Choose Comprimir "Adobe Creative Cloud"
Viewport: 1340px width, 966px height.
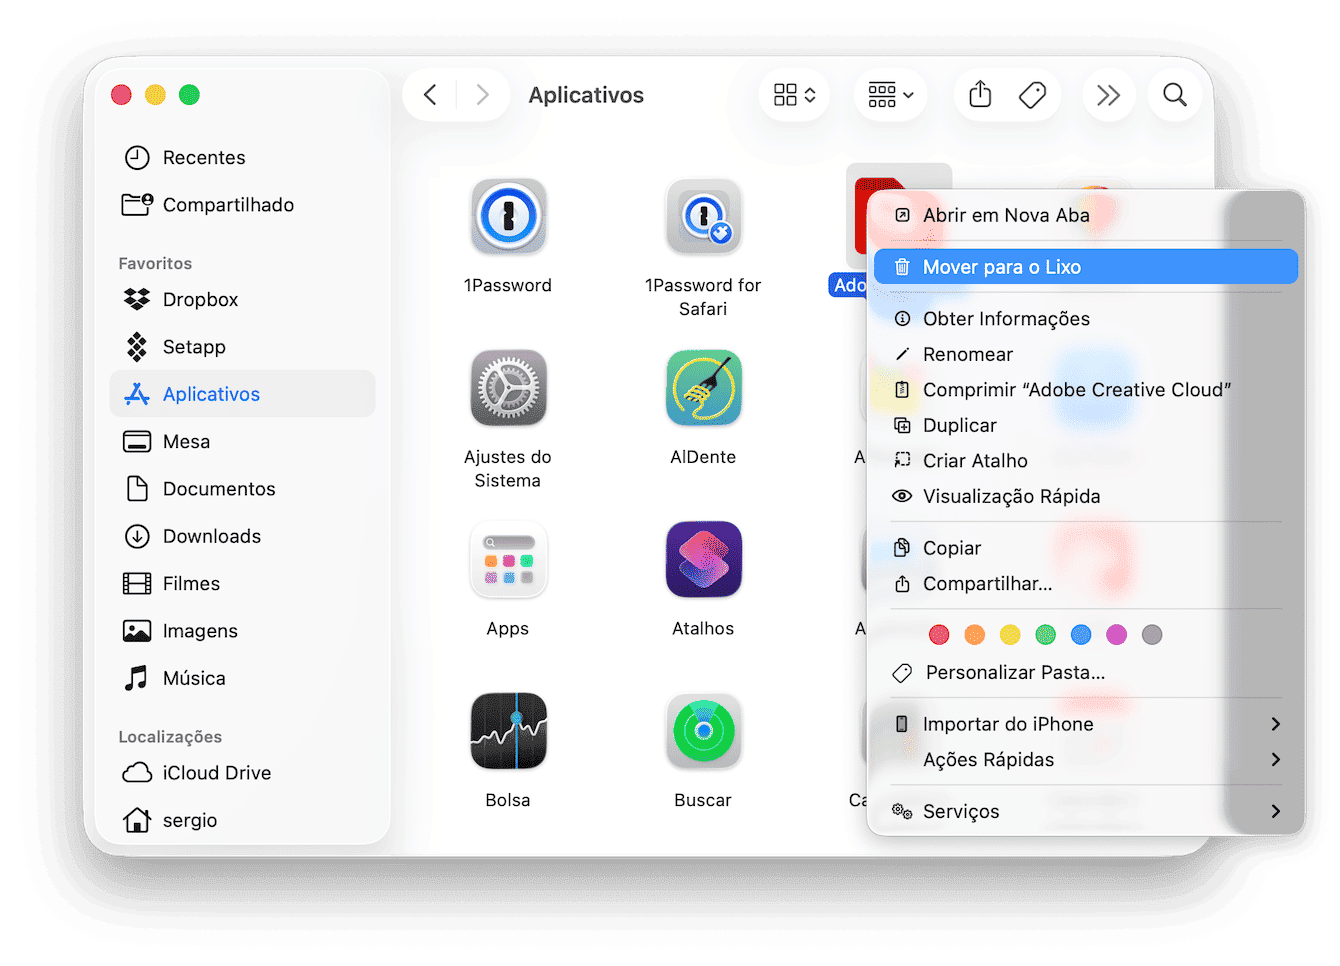pyautogui.click(x=1086, y=390)
